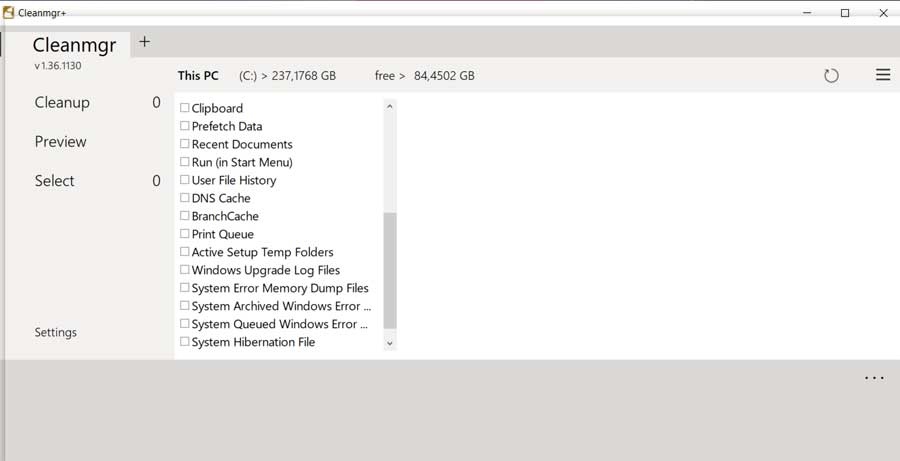
Task: Click the refresh icon next to drive info
Action: click(831, 76)
